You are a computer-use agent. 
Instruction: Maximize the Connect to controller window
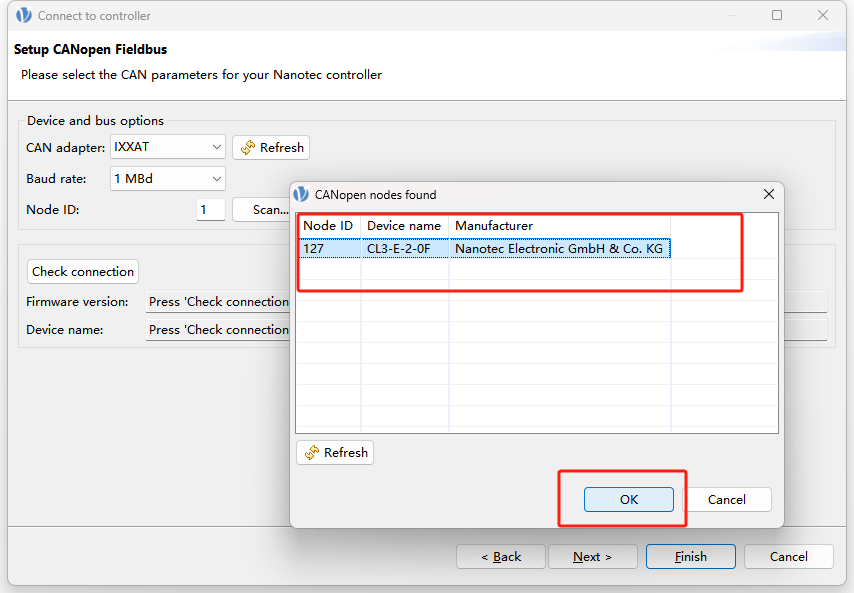(777, 15)
